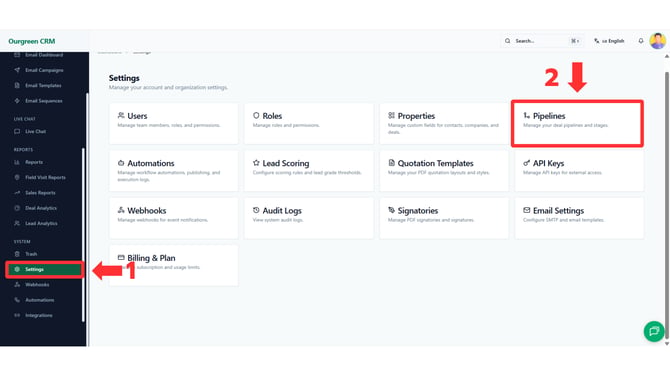Open the Audit Logs history icon card
Image resolution: width=670 pixels, height=376 pixels.
coord(256,210)
